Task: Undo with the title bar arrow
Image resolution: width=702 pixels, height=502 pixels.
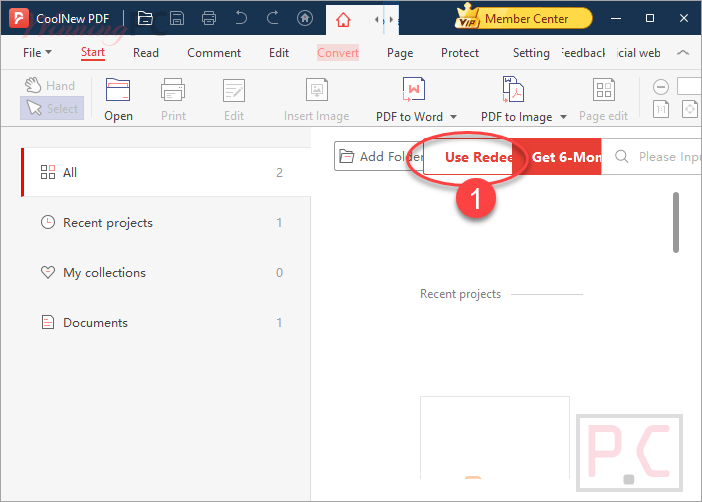Action: [x=241, y=18]
